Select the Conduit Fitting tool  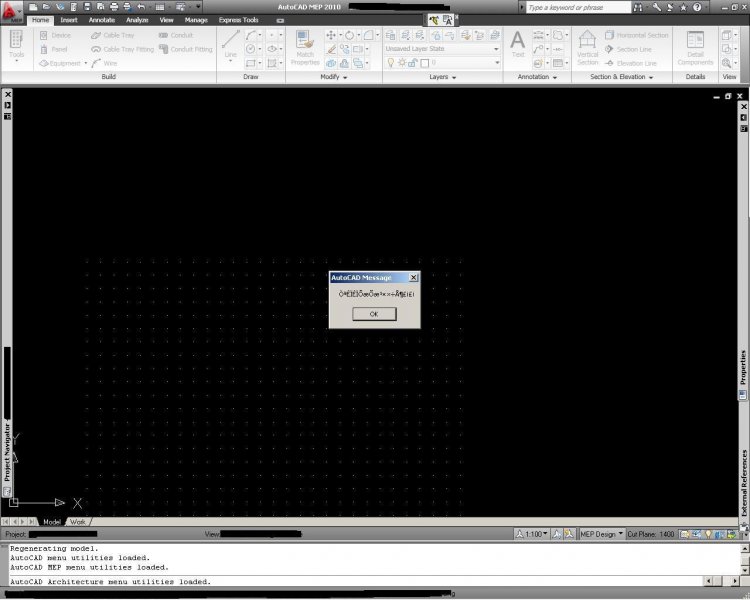186,49
